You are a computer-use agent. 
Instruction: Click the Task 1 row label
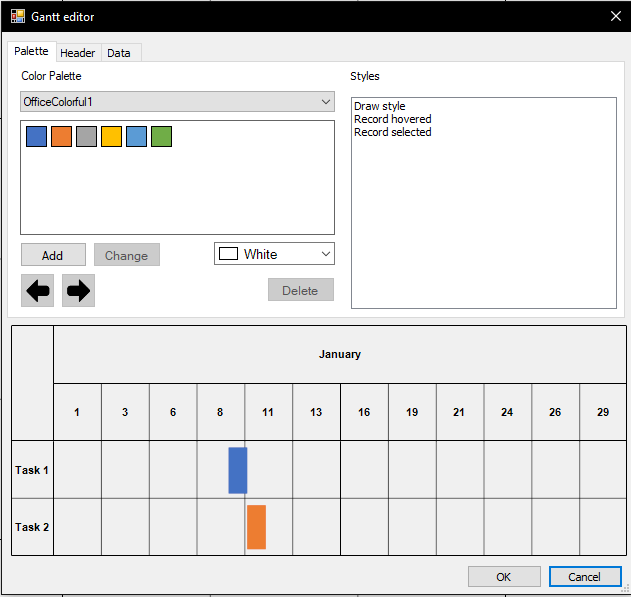tap(32, 470)
